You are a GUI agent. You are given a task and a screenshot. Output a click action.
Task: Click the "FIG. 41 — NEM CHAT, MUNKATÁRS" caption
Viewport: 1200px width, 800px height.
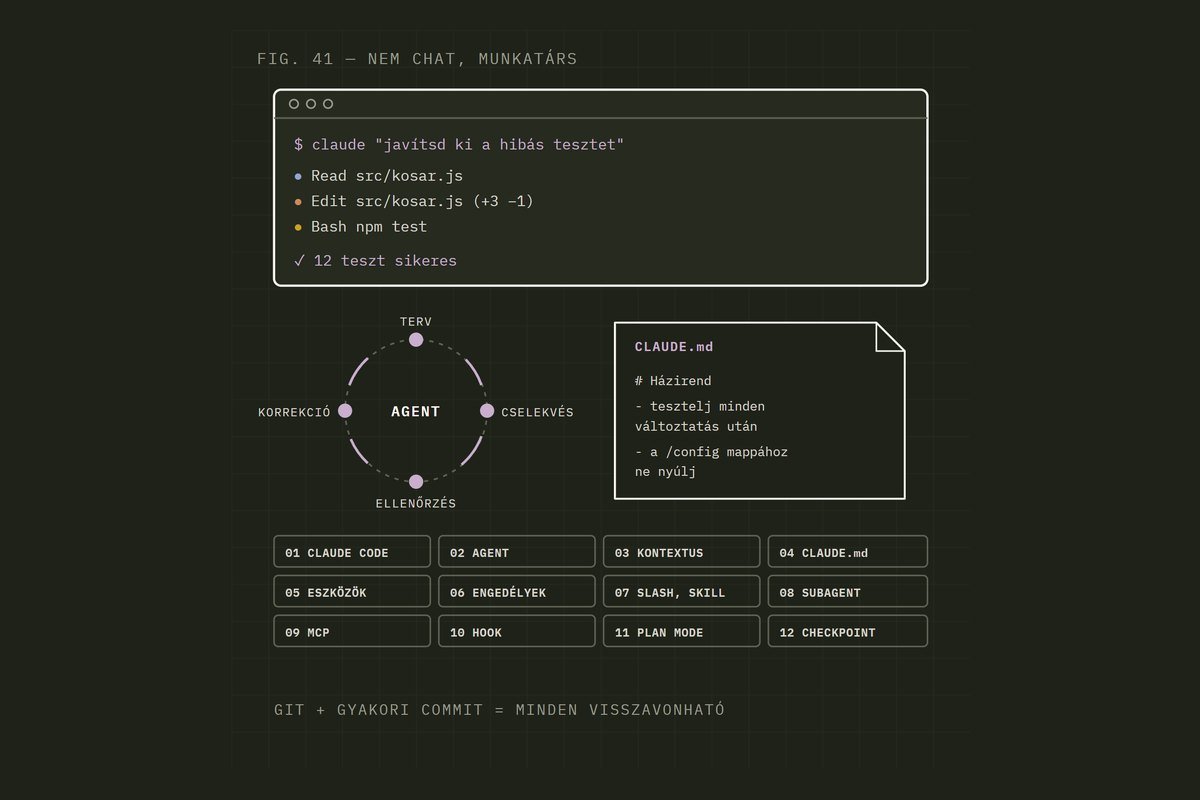coord(417,59)
